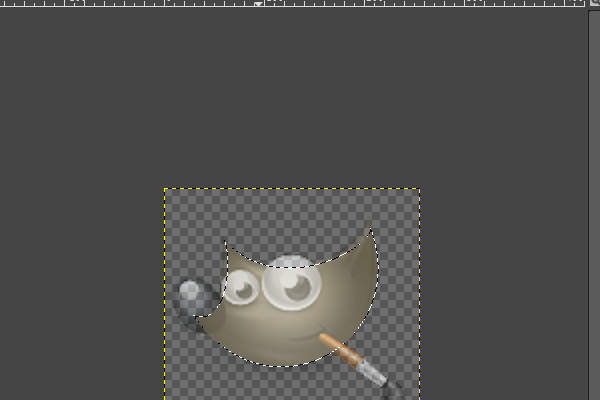Click the ruler's triangular pointer position marker
The width and height of the screenshot is (600, 400).
[258, 4]
